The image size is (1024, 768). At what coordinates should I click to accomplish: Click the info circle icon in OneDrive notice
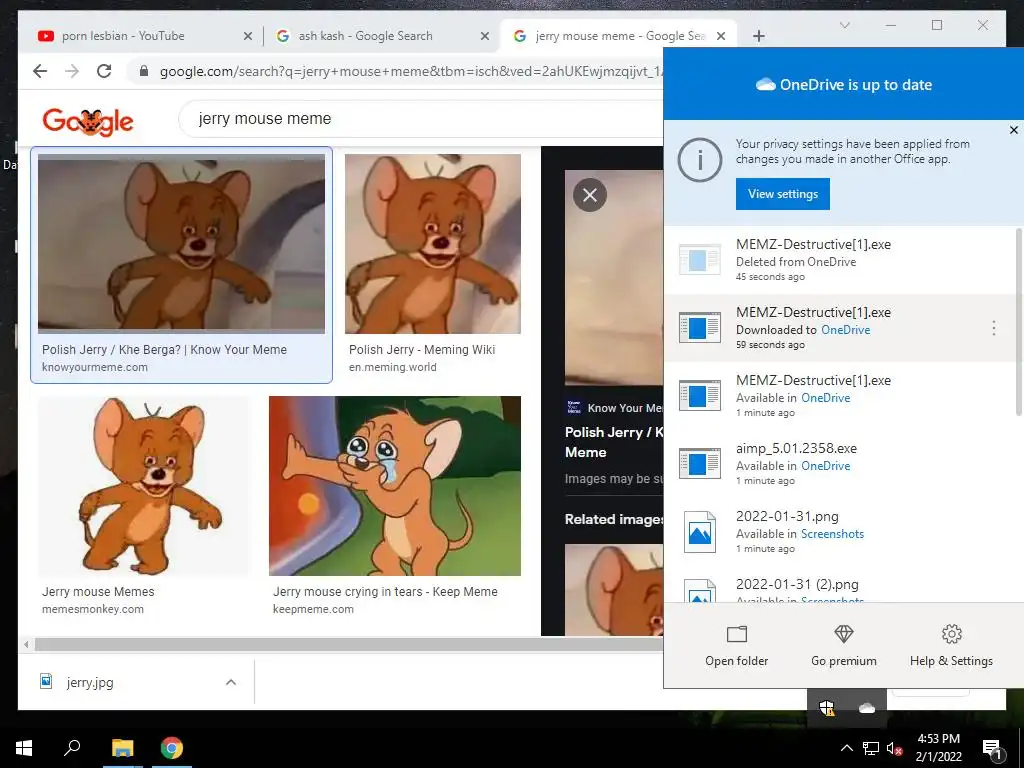coord(699,159)
